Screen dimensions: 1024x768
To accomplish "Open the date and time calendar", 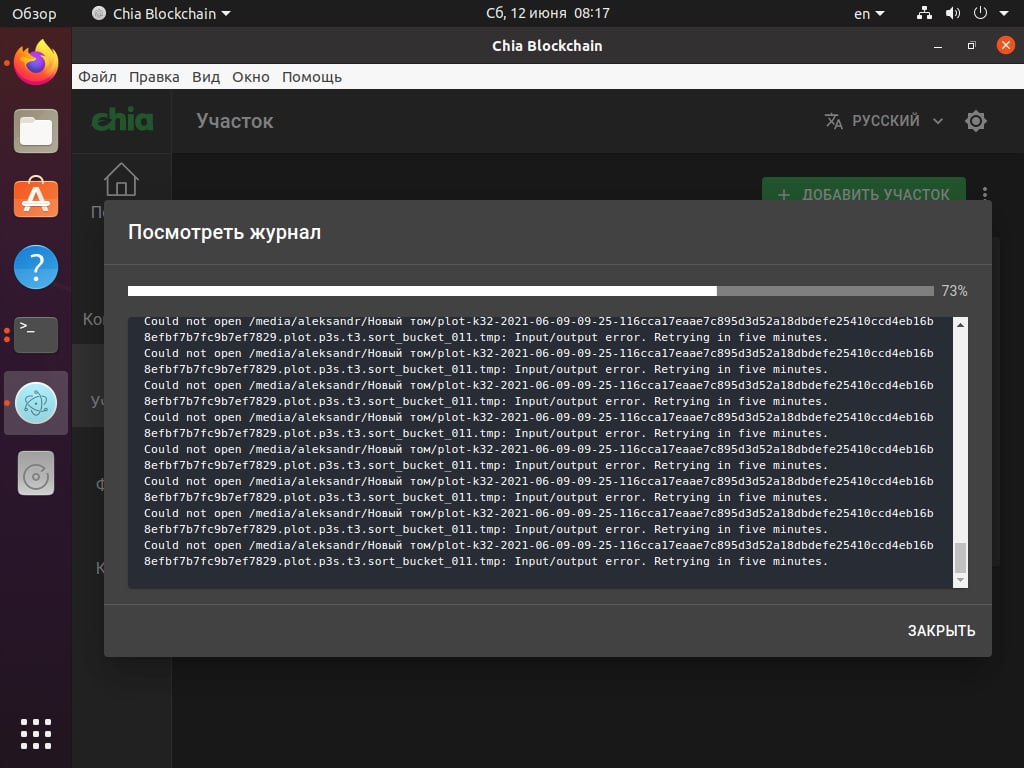I will [x=547, y=14].
